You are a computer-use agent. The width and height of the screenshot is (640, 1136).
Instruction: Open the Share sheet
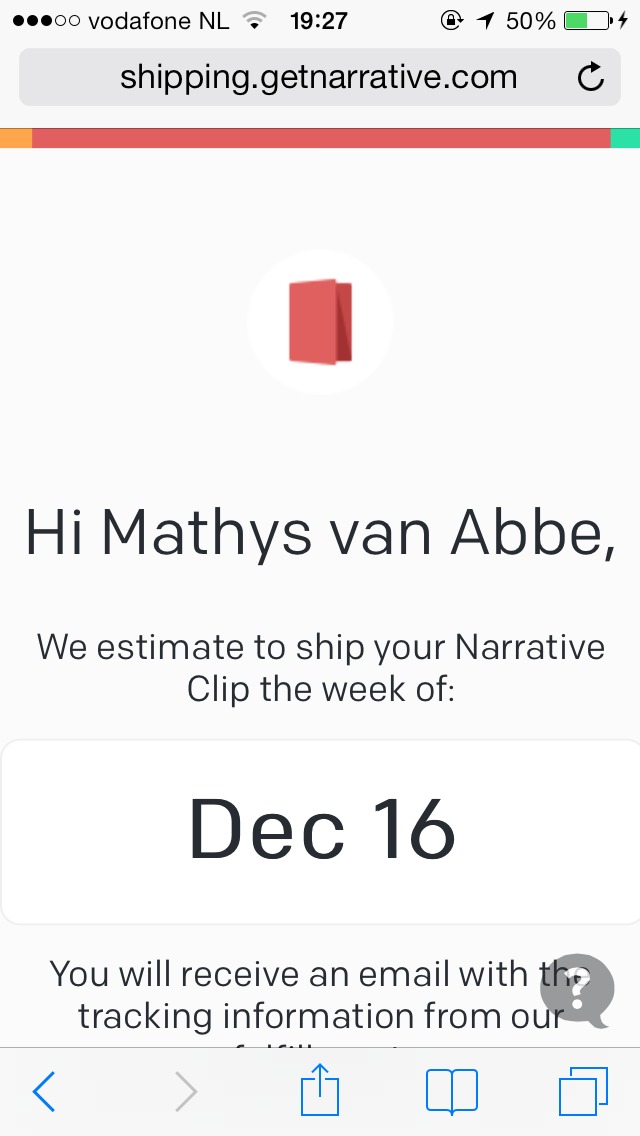(x=320, y=1090)
